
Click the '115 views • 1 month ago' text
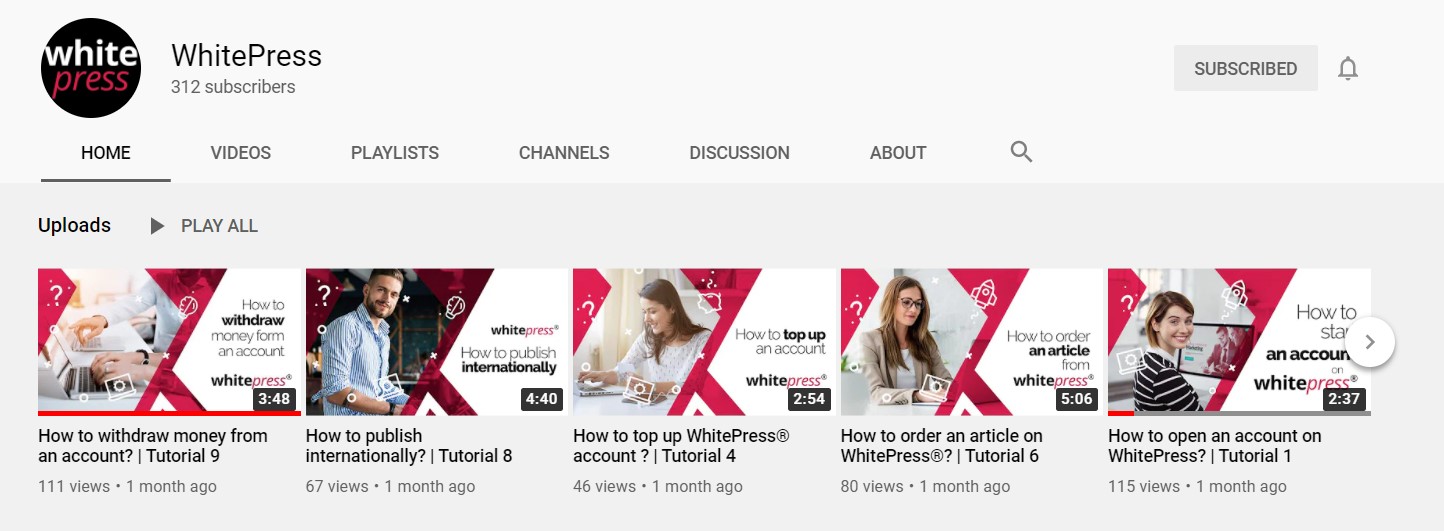click(x=1197, y=487)
